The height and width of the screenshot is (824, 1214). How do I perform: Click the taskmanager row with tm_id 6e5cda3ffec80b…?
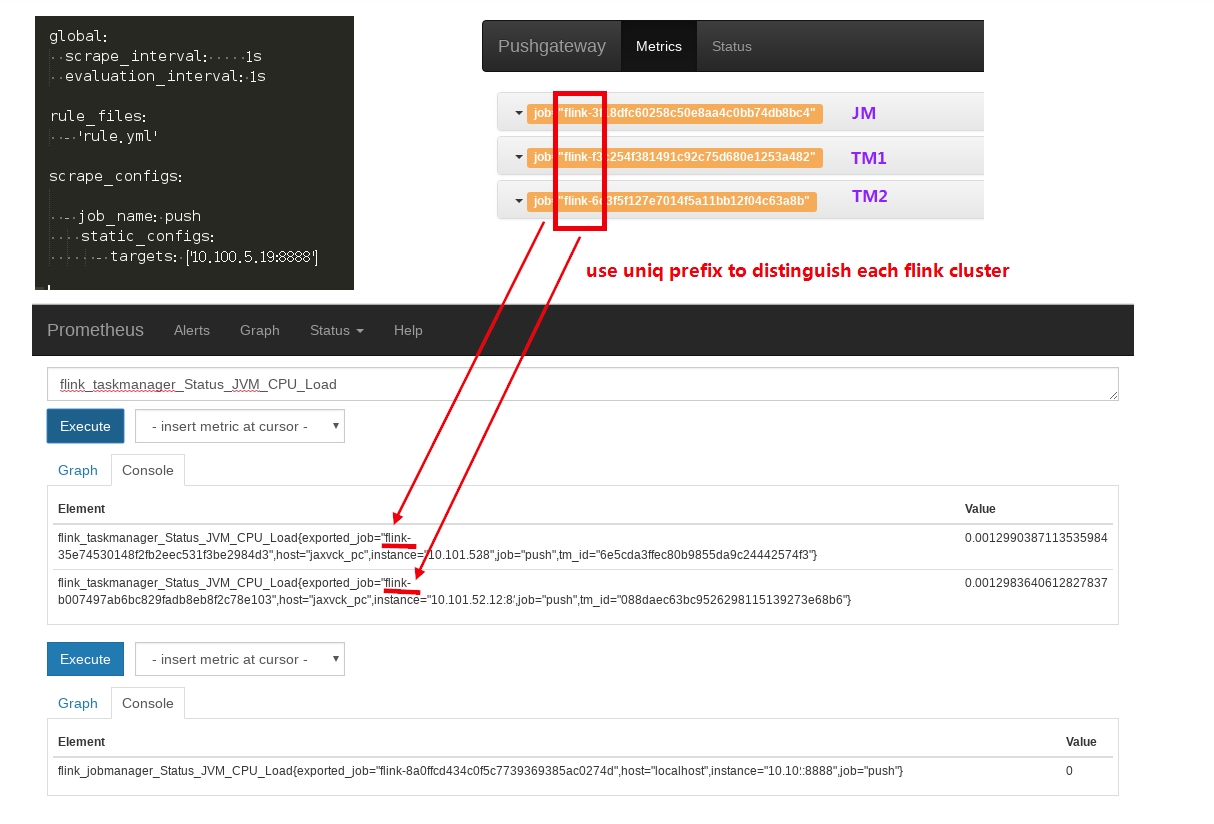582,546
